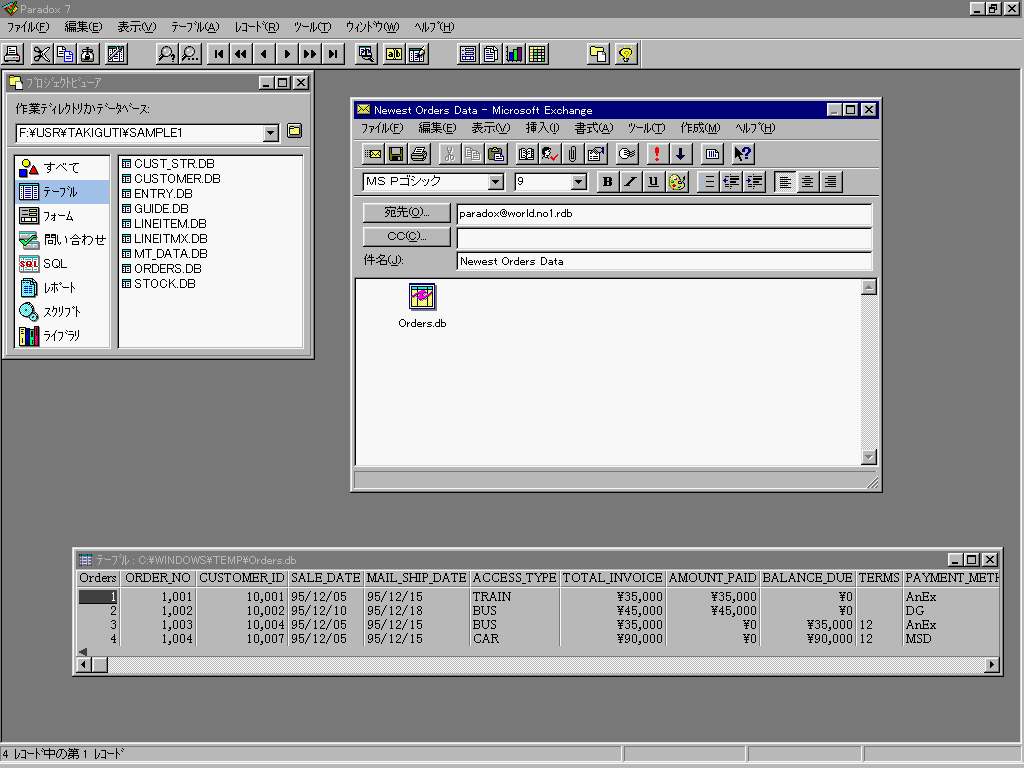Decrease paragraph indent in message
The image size is (1024, 768).
click(731, 182)
